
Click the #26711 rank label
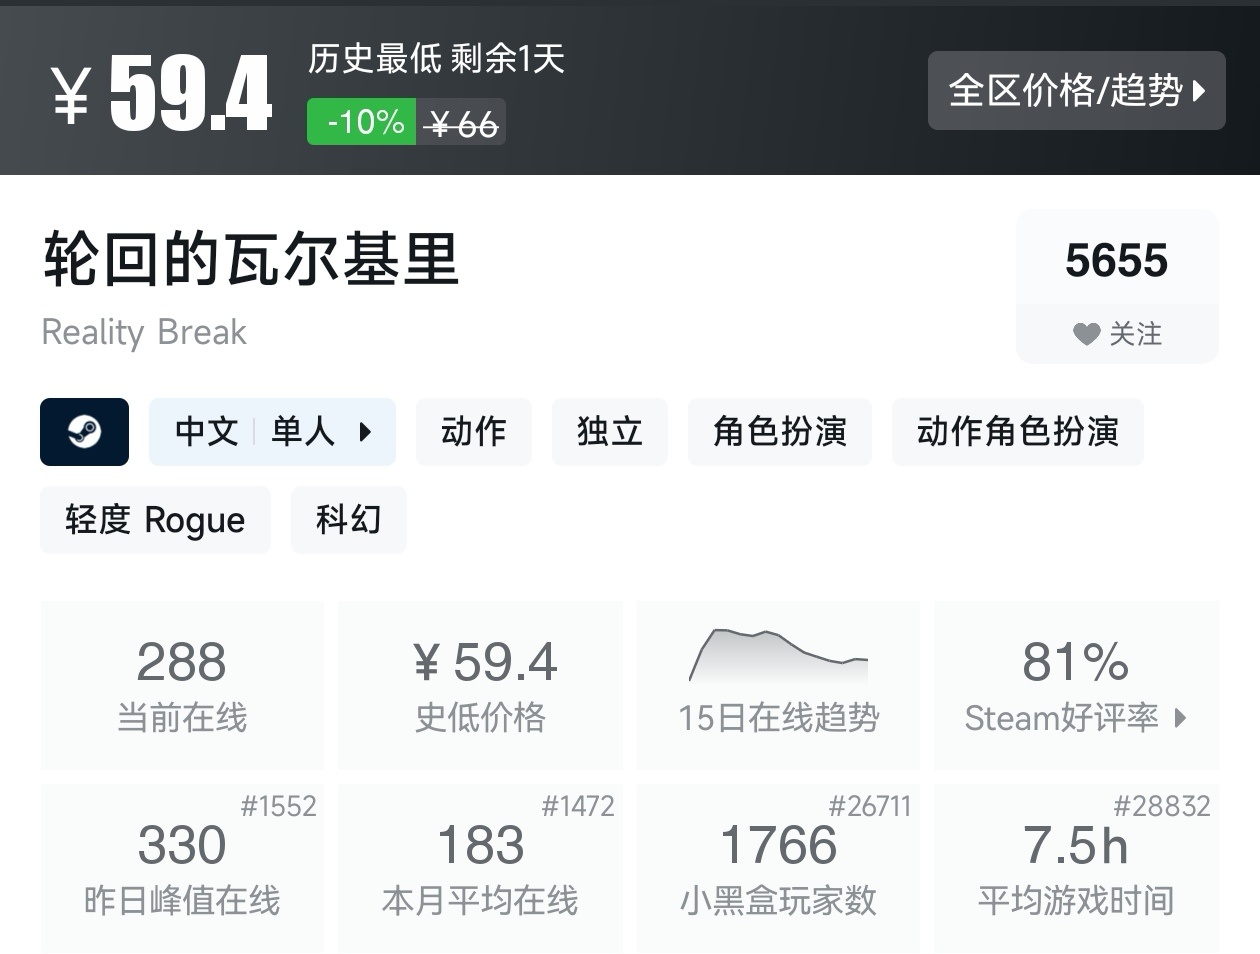tap(869, 806)
